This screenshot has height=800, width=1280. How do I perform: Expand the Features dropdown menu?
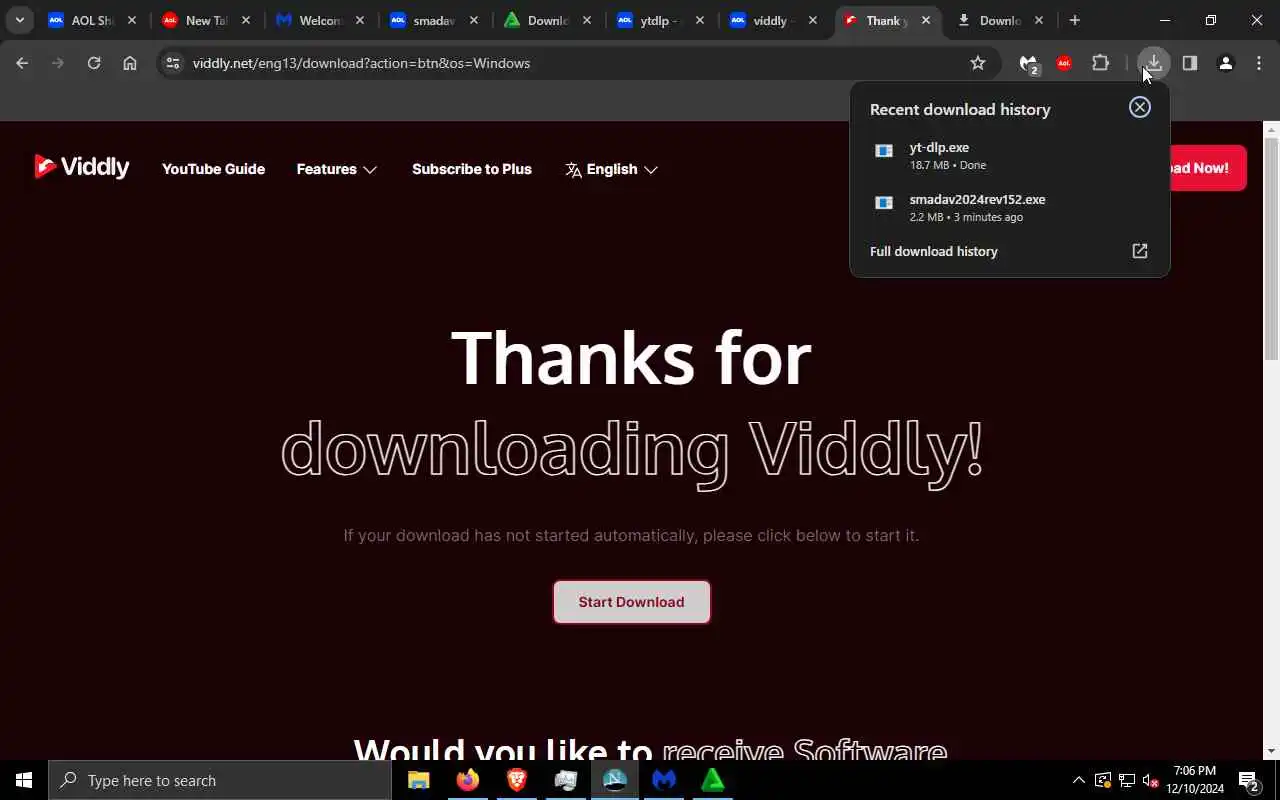pyautogui.click(x=336, y=169)
